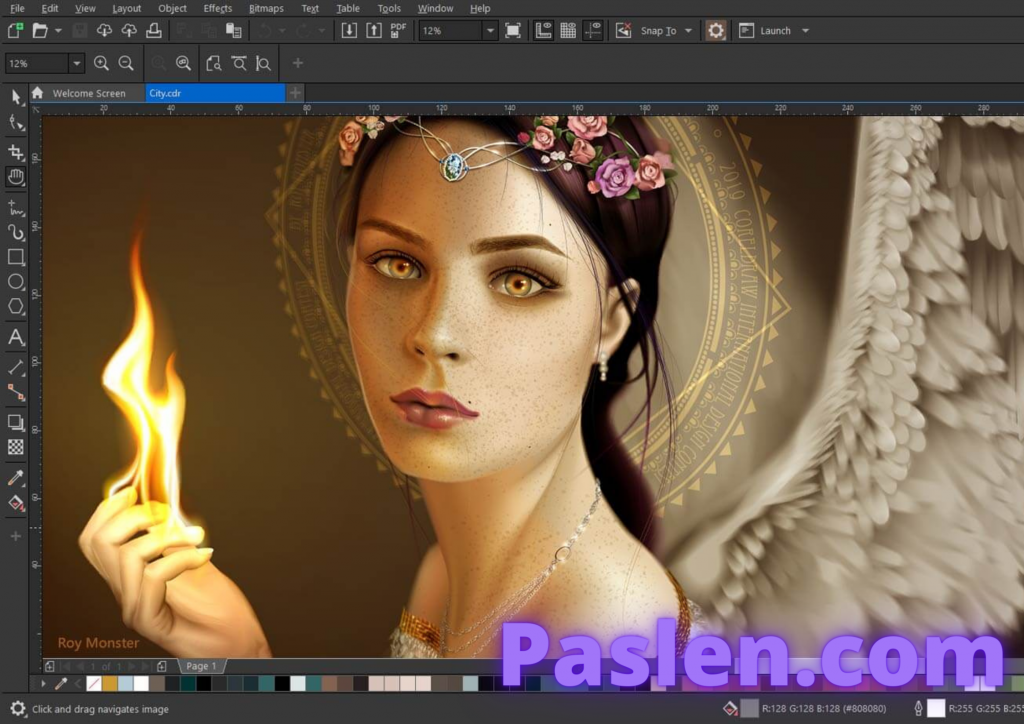
Task: Zoom to all objects
Action: (184, 63)
